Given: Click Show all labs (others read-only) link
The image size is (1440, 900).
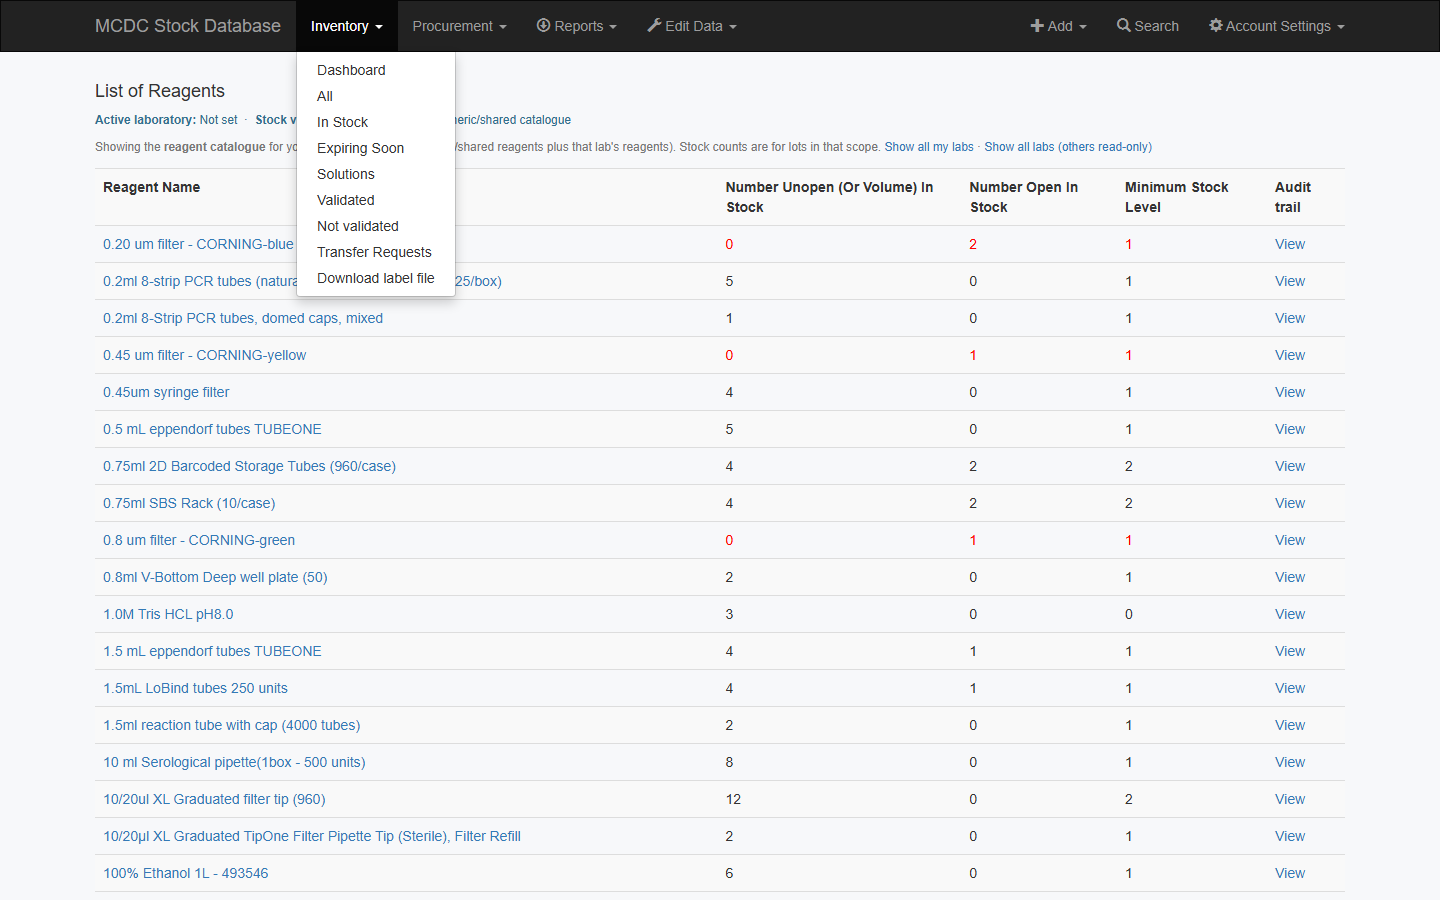Looking at the screenshot, I should 1068,147.
